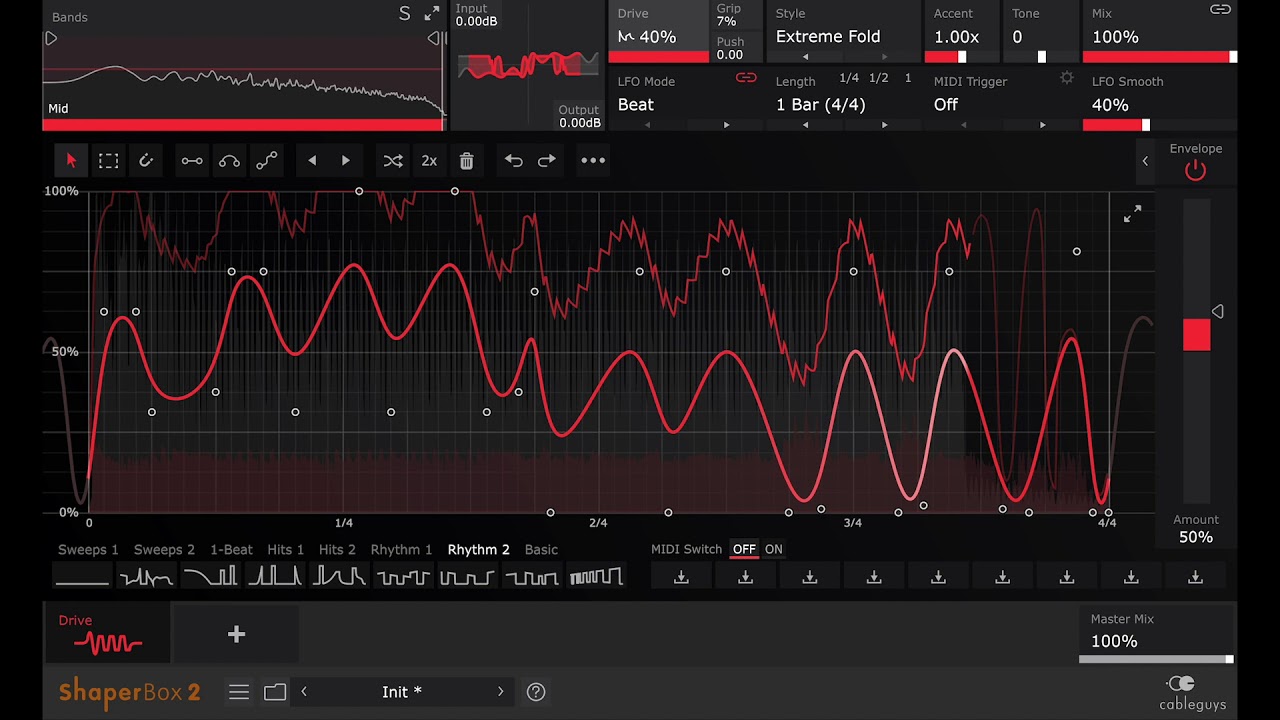Select the pointer arrow edit tool
This screenshot has height=720, width=1280.
71,160
